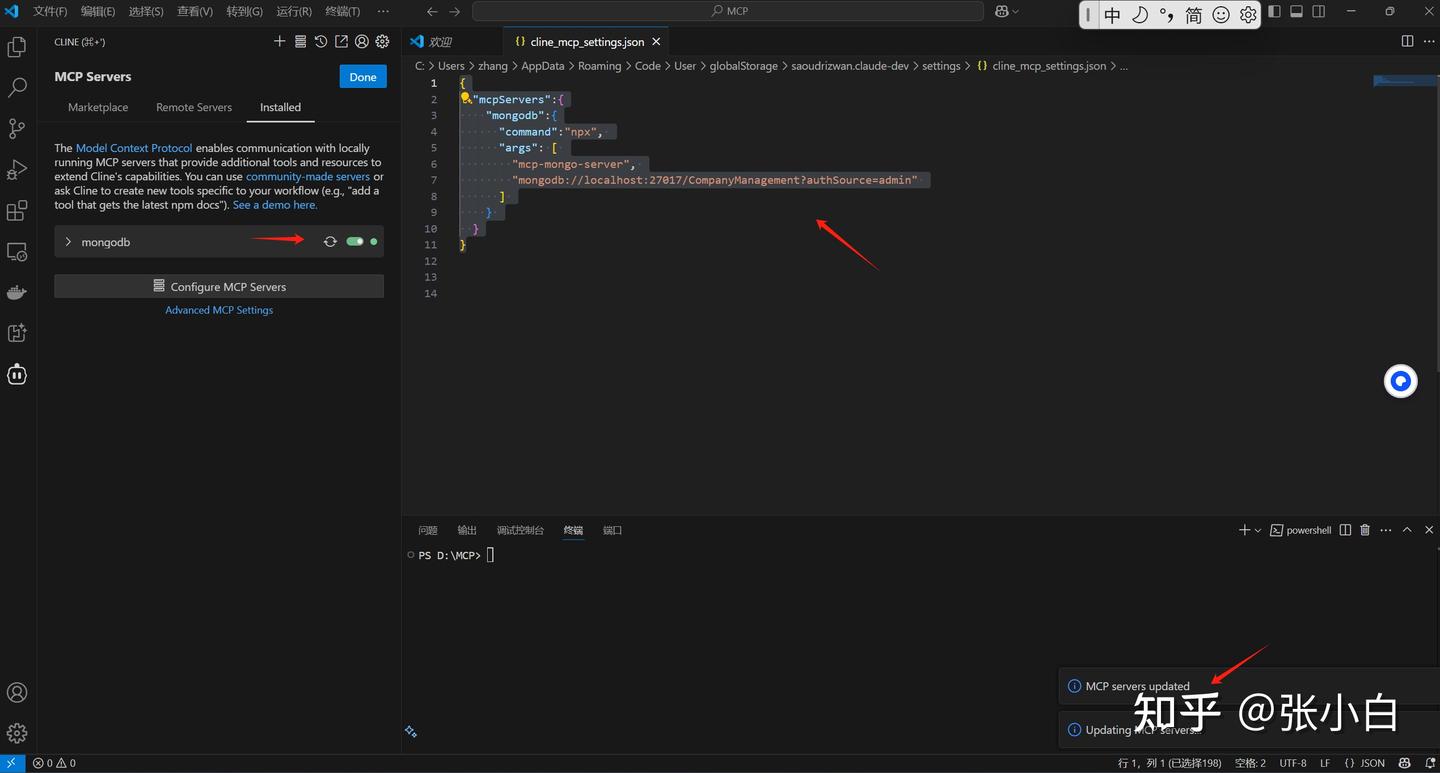Image resolution: width=1440 pixels, height=773 pixels.
Task: Open Extensions view in activity bar
Action: coord(17,211)
